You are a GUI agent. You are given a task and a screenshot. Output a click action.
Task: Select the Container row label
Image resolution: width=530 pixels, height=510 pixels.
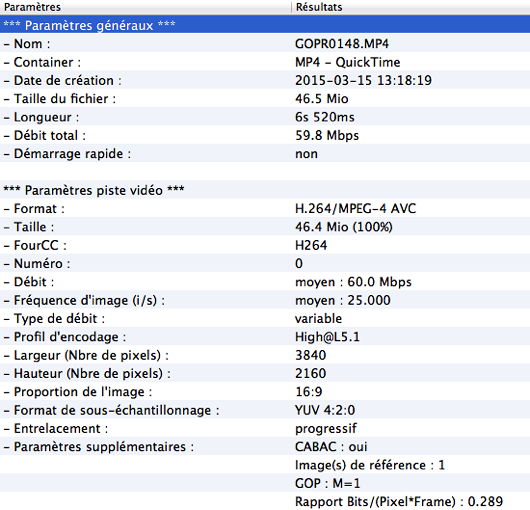[x=42, y=62]
